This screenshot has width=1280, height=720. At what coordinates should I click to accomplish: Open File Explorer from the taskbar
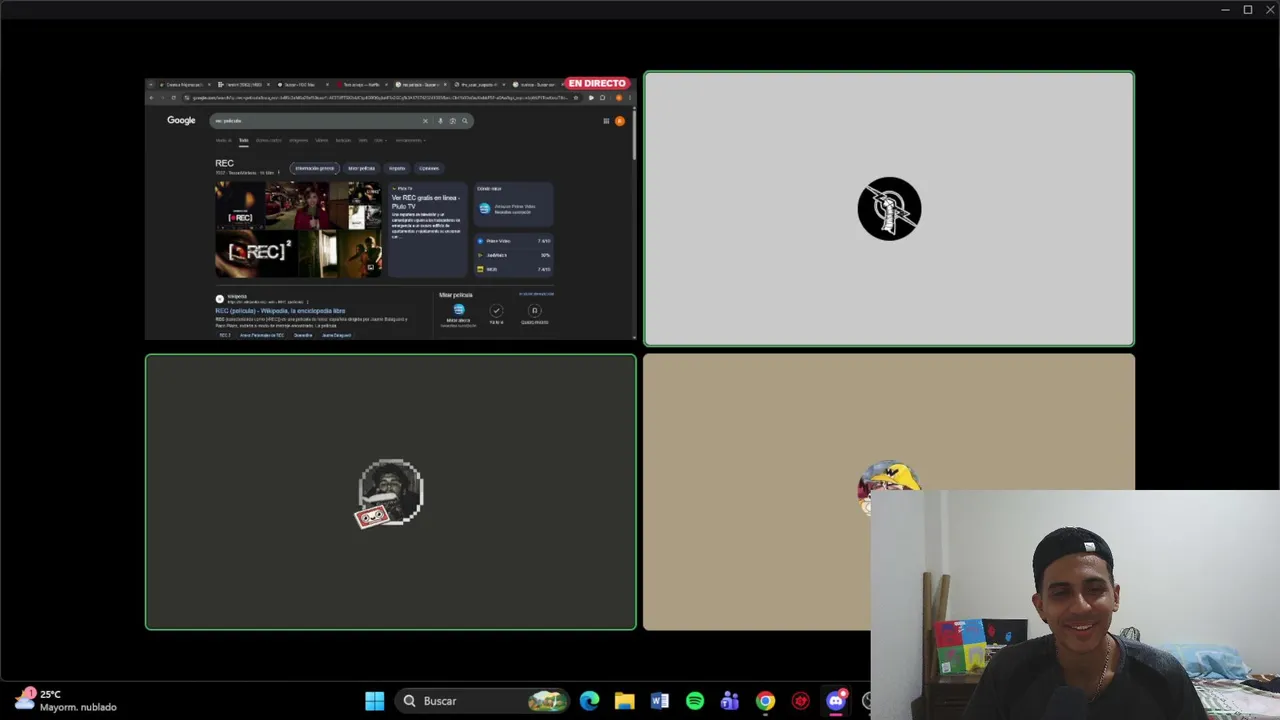tap(624, 701)
